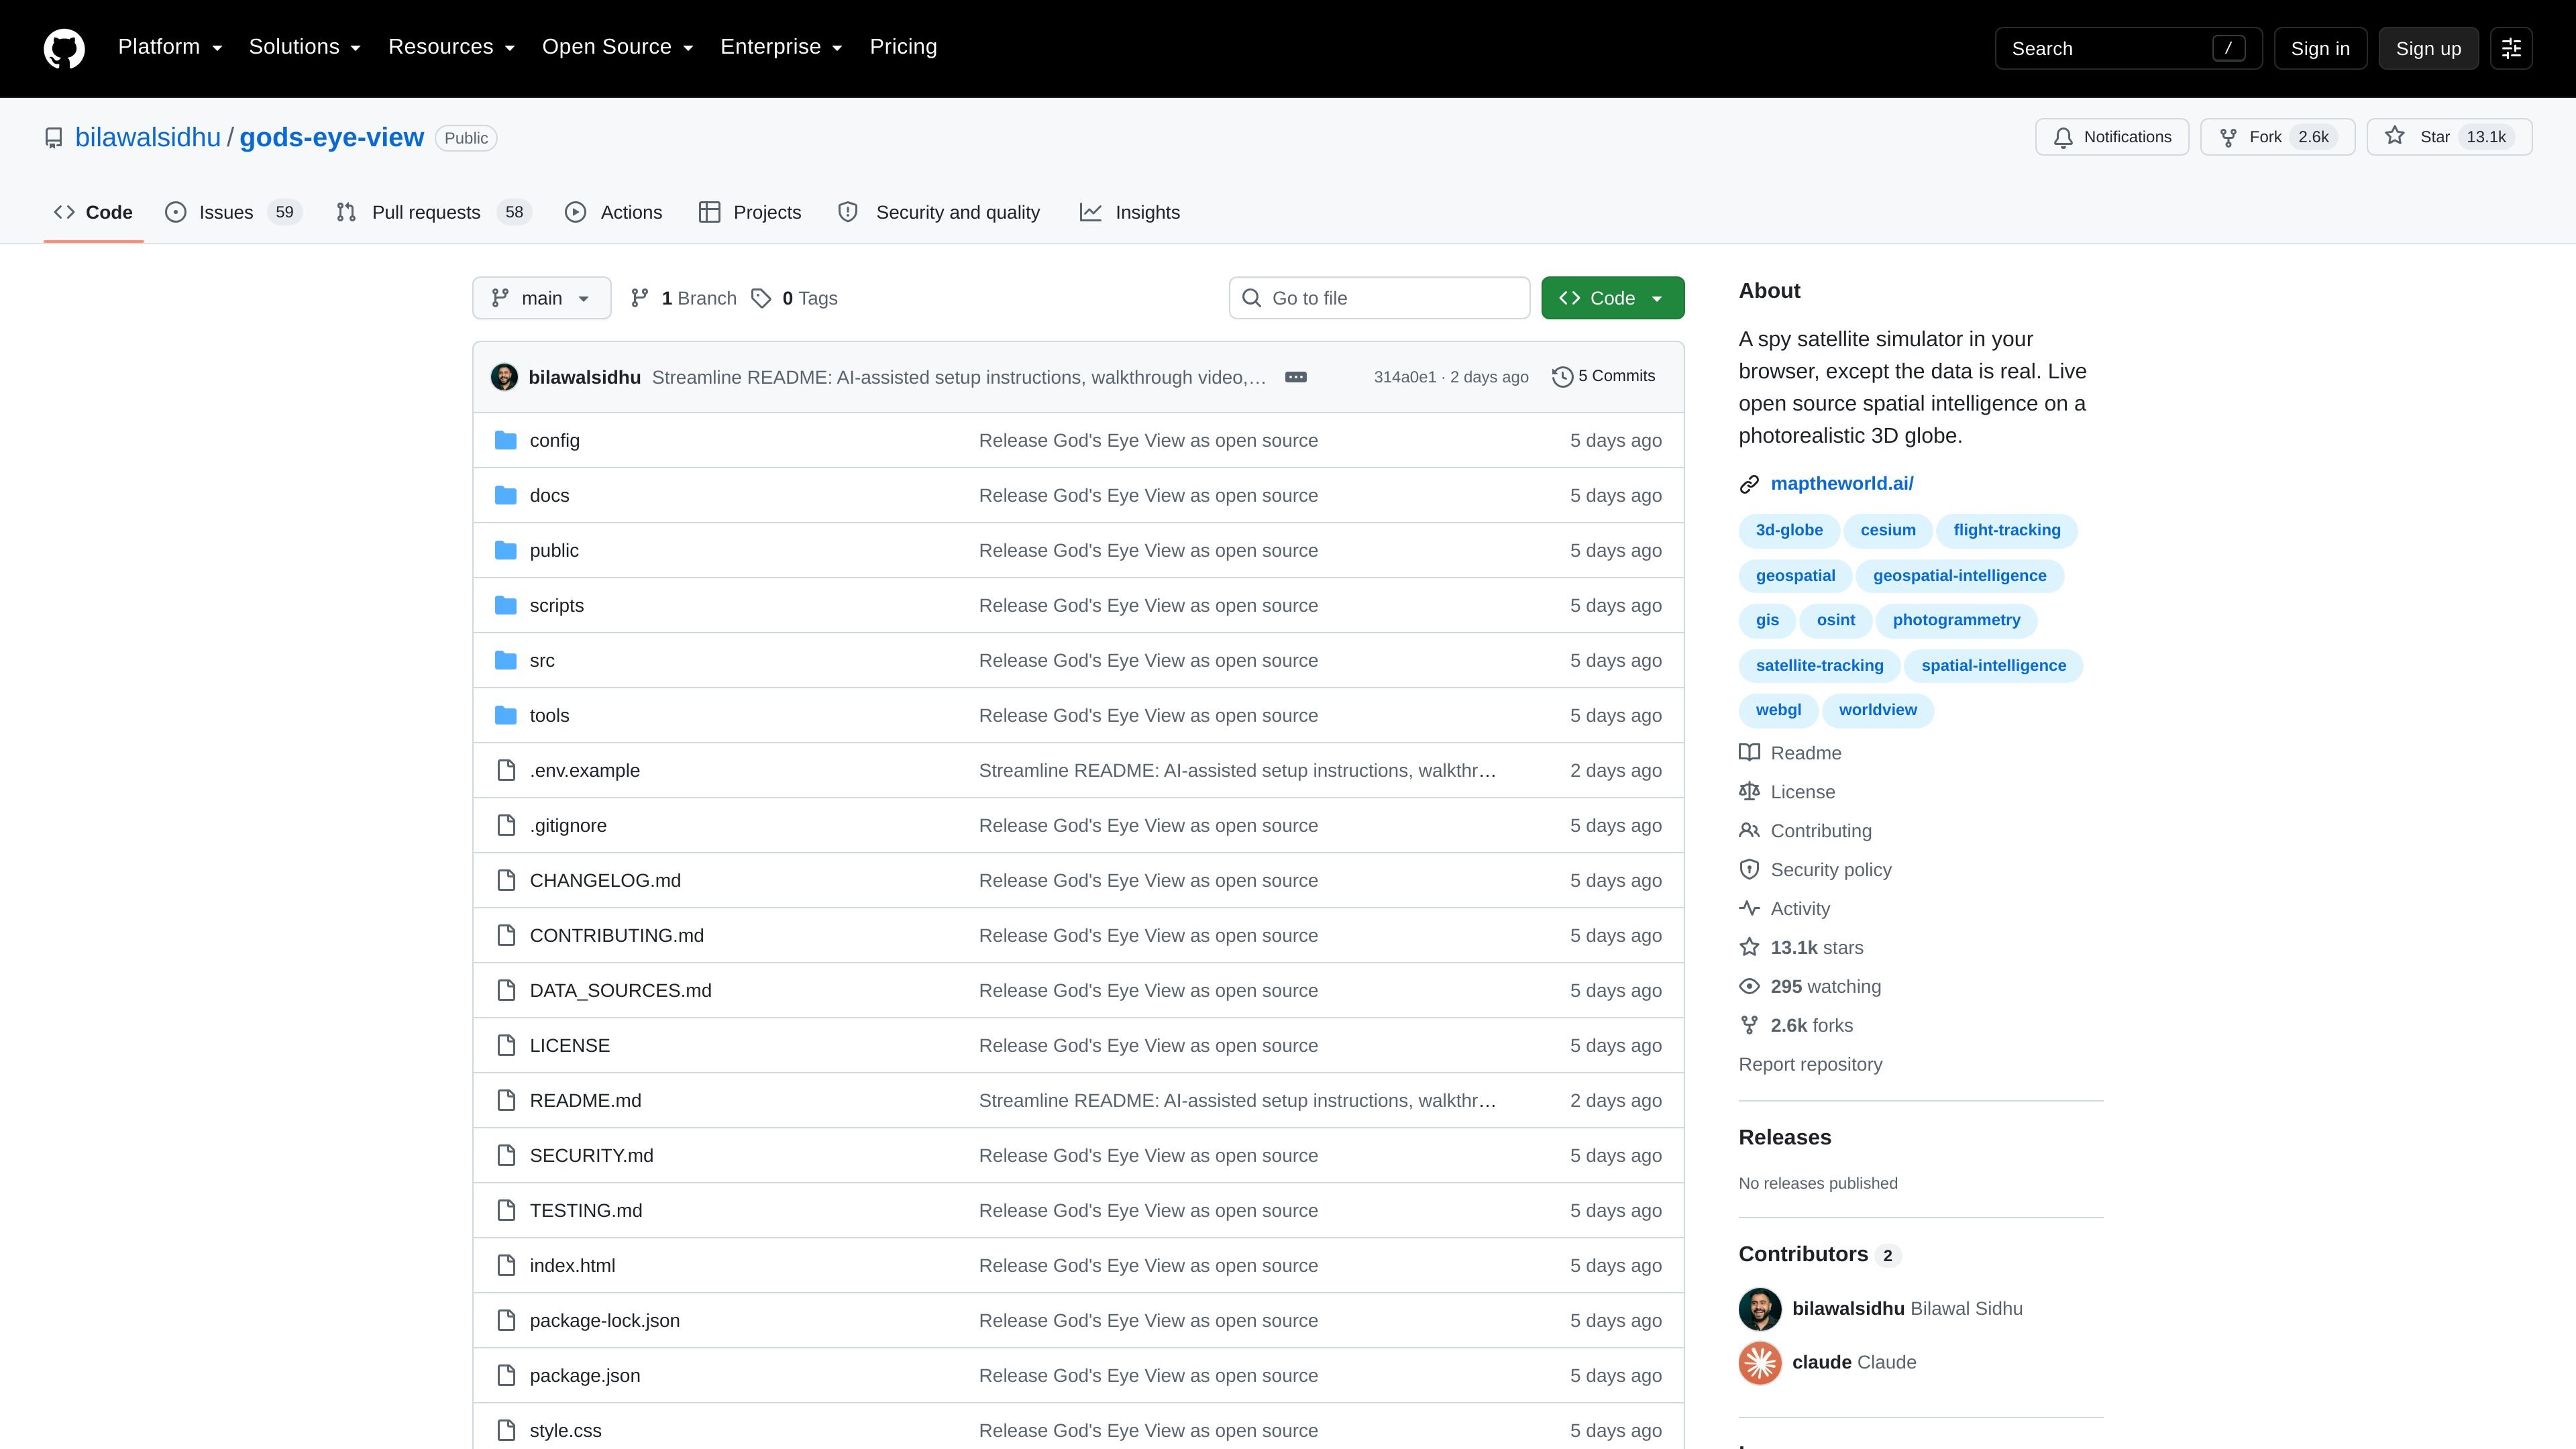
Task: Open the tools folder icon
Action: click(x=506, y=715)
